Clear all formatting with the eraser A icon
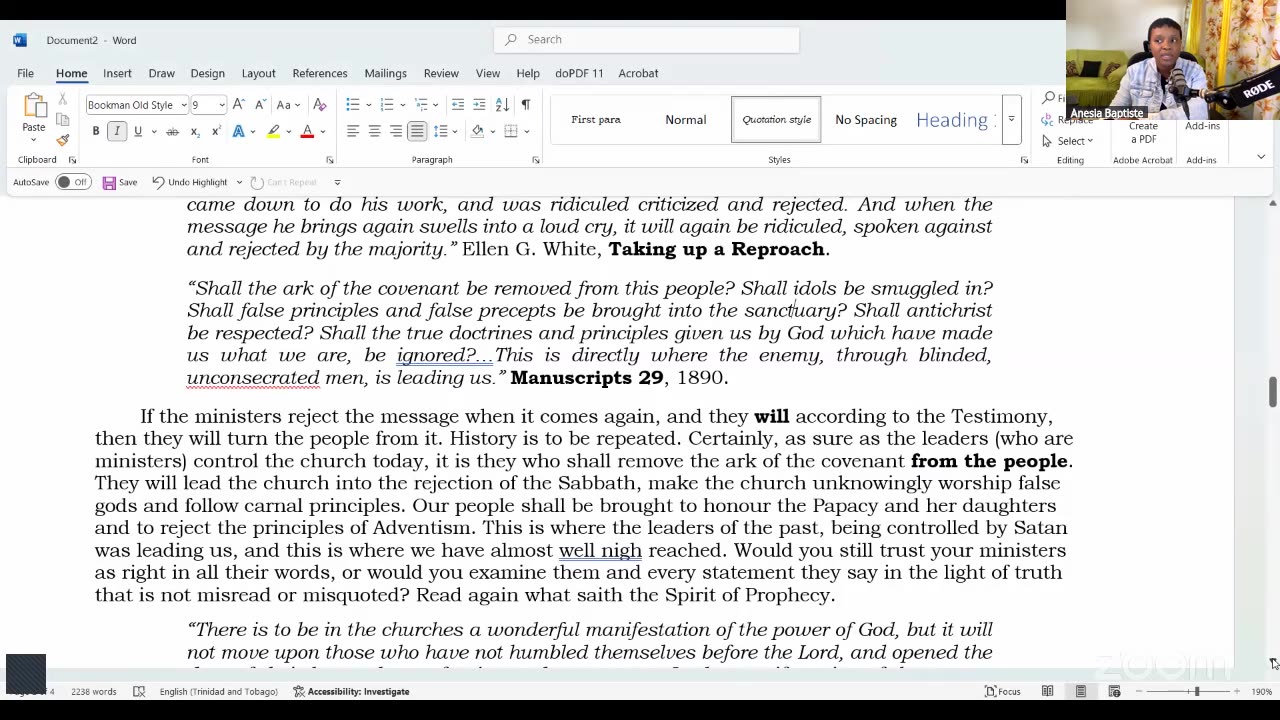The height and width of the screenshot is (720, 1280). [x=320, y=105]
